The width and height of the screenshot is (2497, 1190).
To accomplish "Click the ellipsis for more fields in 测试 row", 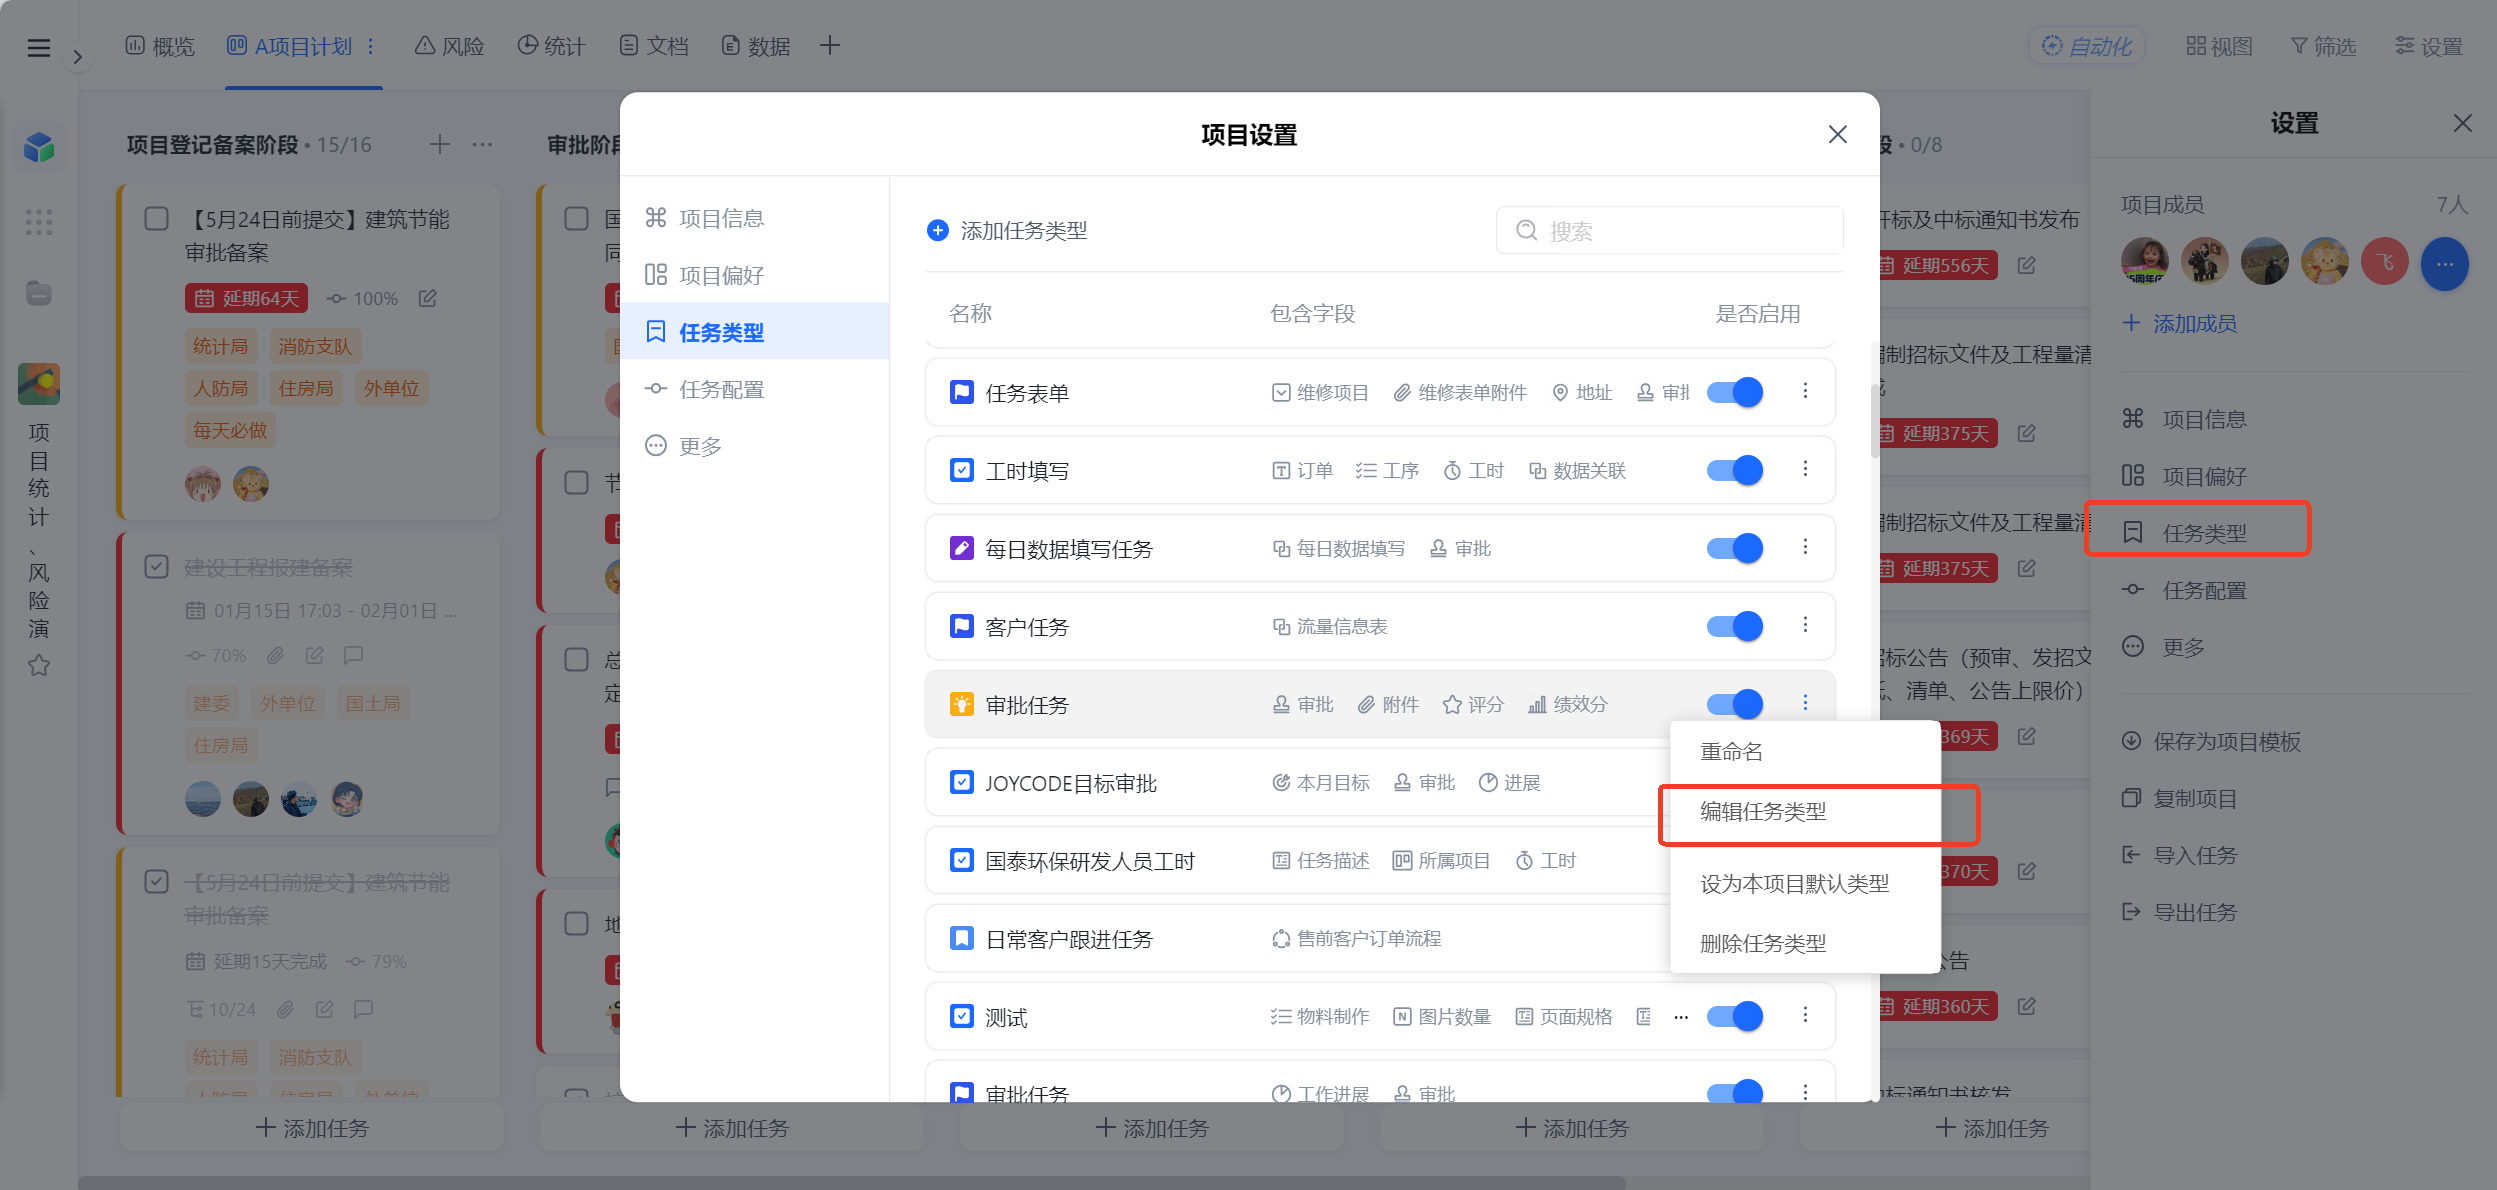I will (x=1681, y=1017).
